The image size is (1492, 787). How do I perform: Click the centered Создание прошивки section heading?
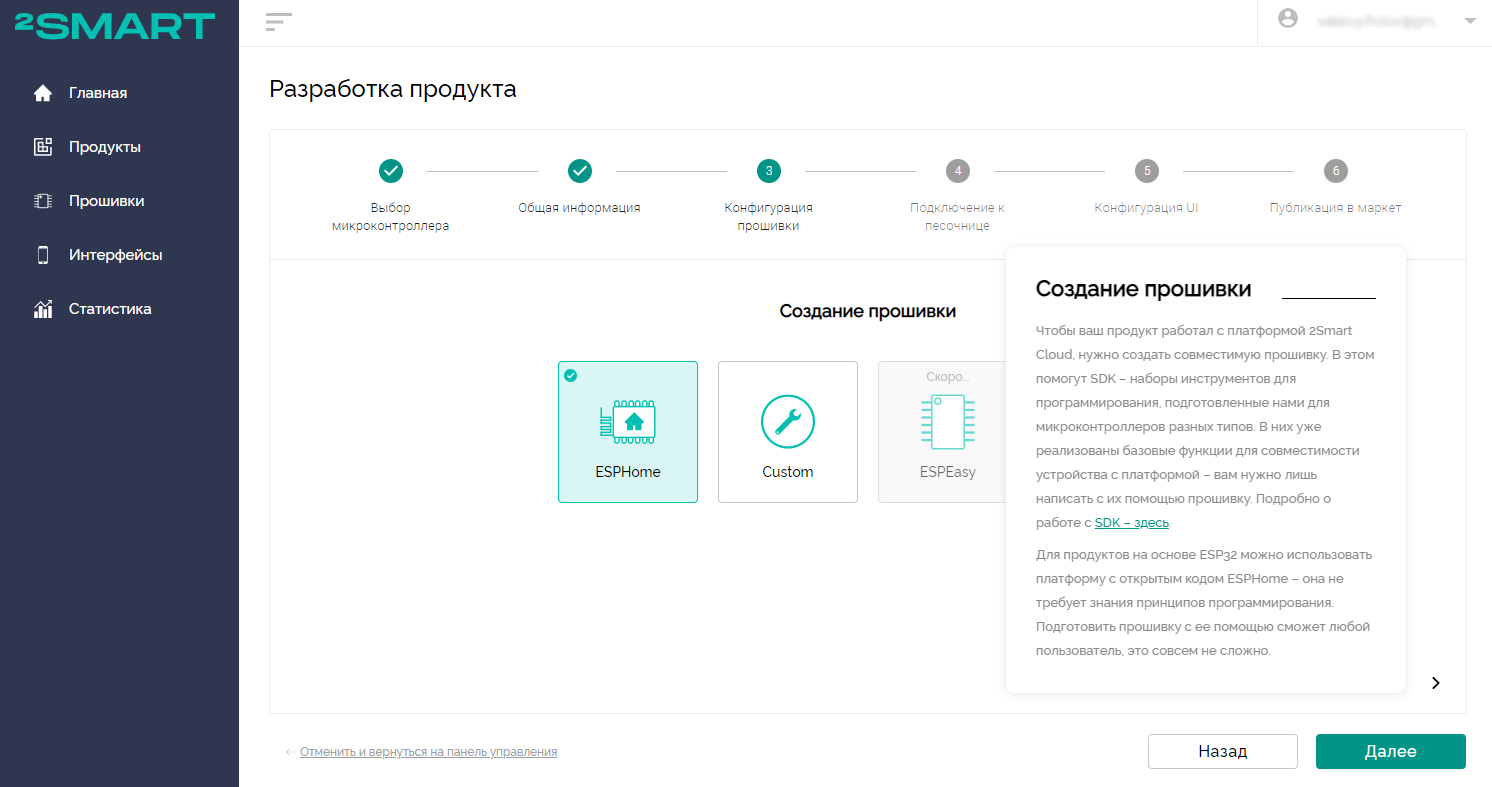[x=868, y=311]
